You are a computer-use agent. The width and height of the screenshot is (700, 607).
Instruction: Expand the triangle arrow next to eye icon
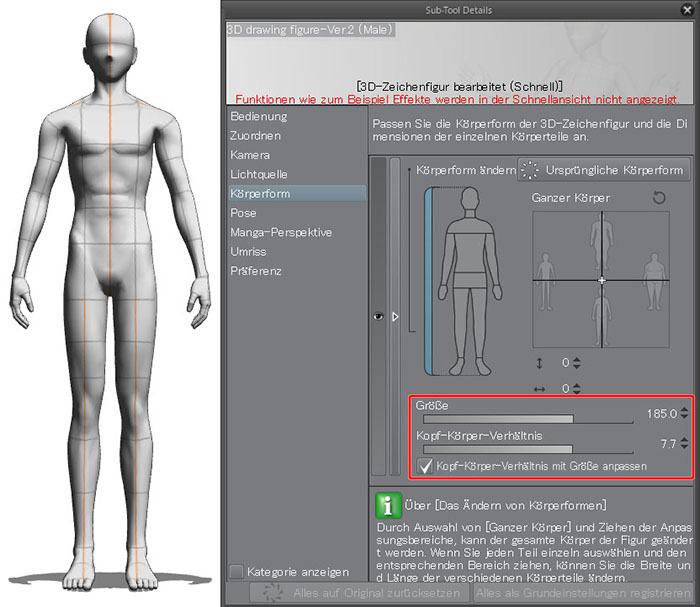pos(395,316)
